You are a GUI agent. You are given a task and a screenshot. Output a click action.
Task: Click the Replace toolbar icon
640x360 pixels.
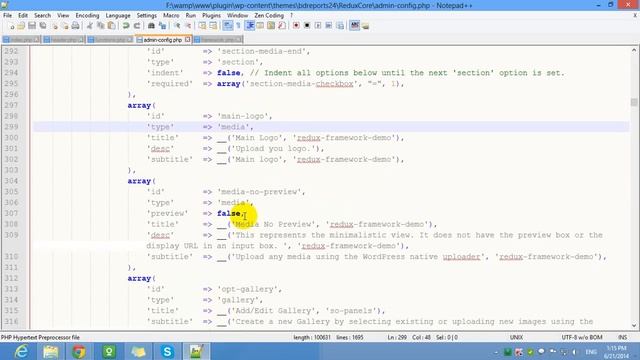pos(162,26)
